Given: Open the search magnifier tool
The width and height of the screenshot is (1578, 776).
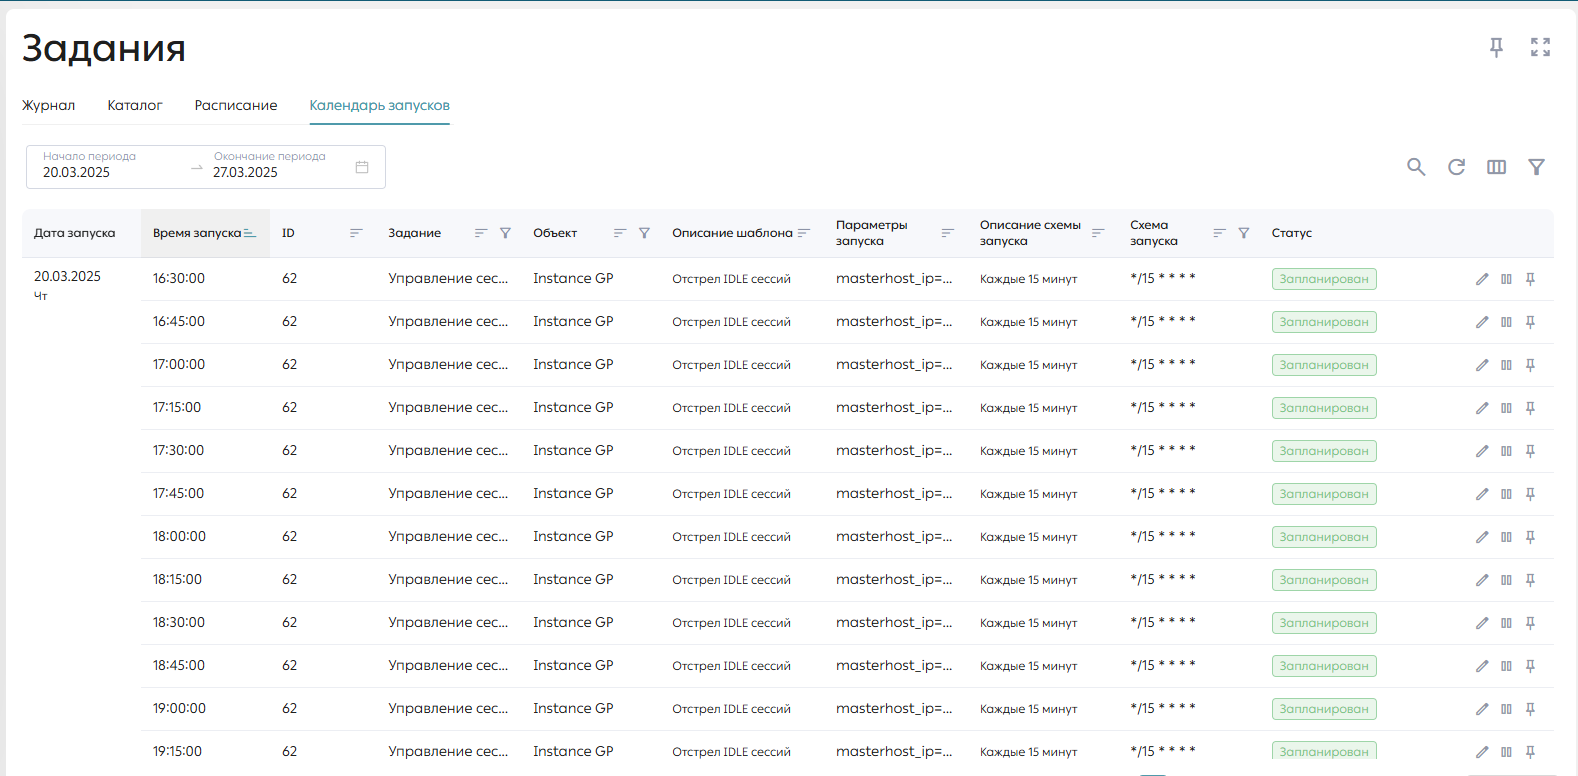Looking at the screenshot, I should (x=1416, y=167).
